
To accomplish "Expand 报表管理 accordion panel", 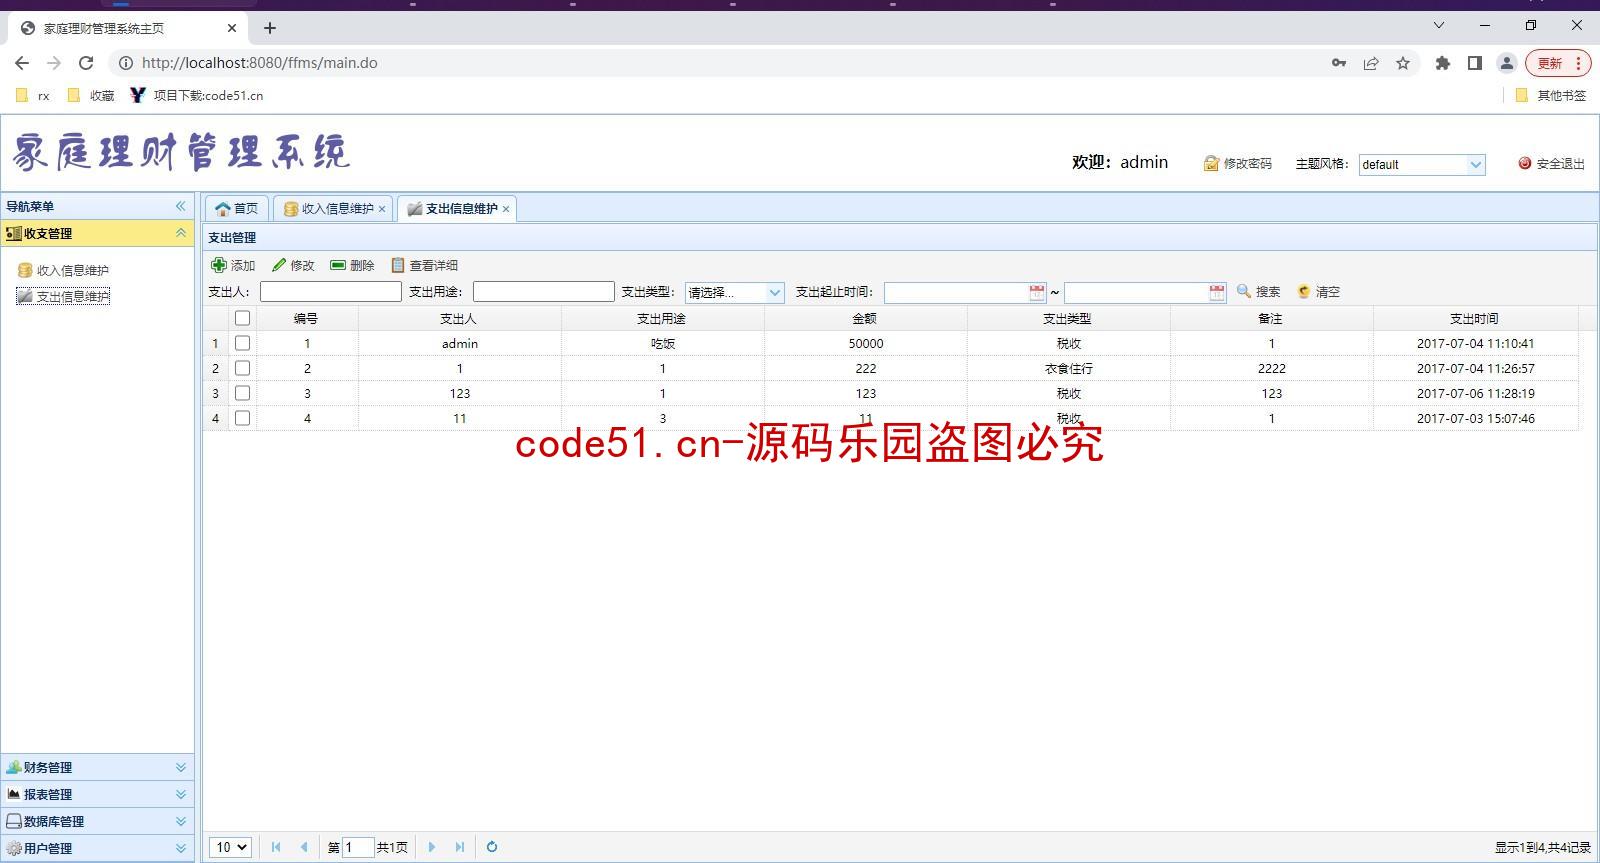I will pyautogui.click(x=181, y=794).
